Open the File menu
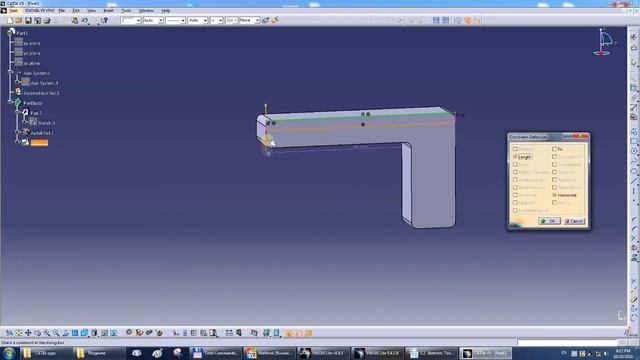Screen dimensions: 640x360 coord(62,11)
